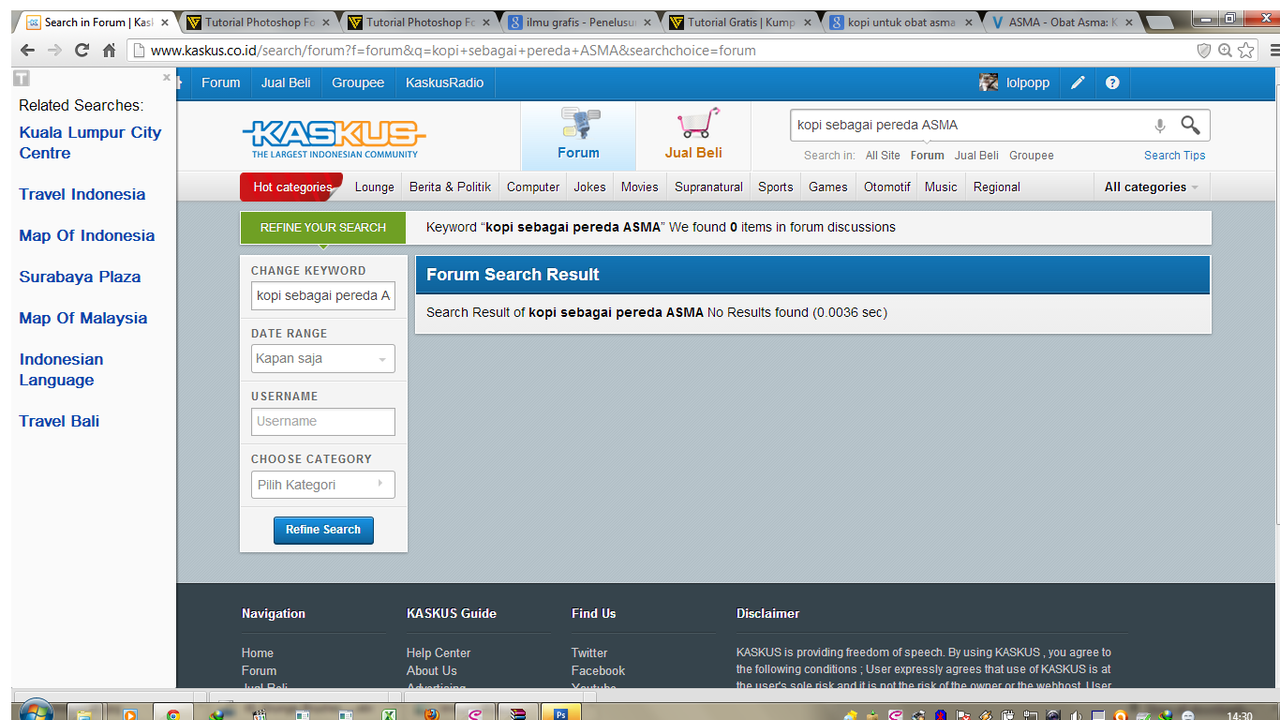The image size is (1280, 720).
Task: Click the KASKUS logo
Action: click(x=334, y=138)
